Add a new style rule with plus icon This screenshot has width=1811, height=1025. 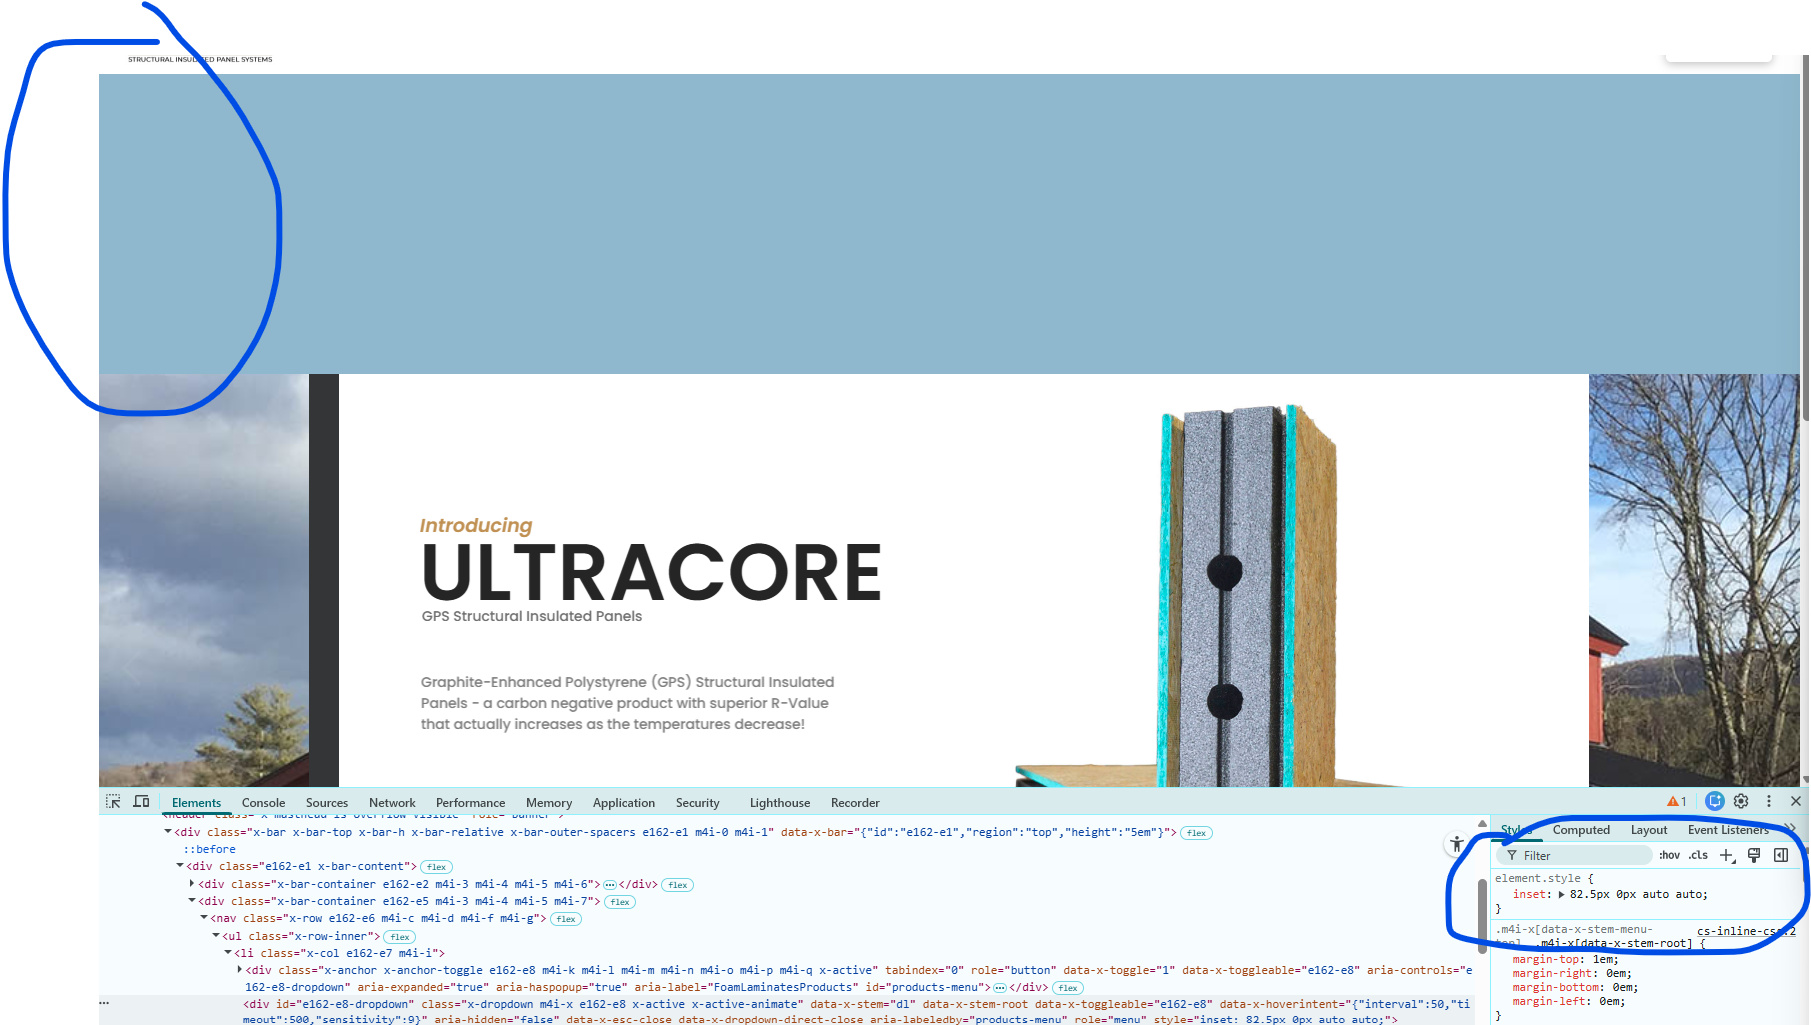pos(1726,855)
